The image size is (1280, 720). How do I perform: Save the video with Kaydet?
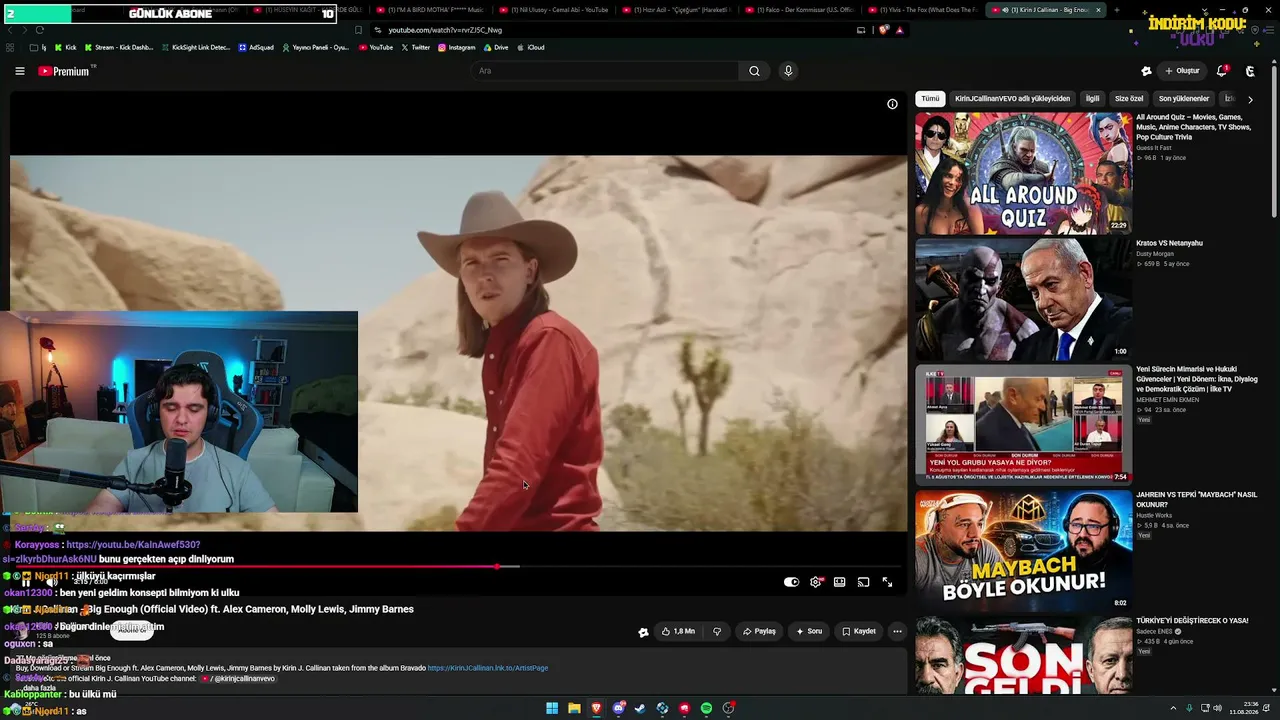click(x=859, y=631)
